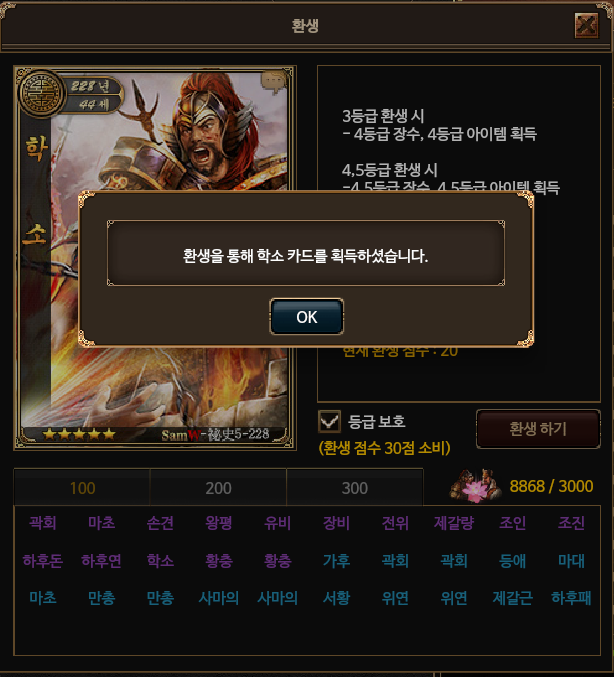Switch to the 200 tab
This screenshot has width=614, height=677.
(x=218, y=488)
